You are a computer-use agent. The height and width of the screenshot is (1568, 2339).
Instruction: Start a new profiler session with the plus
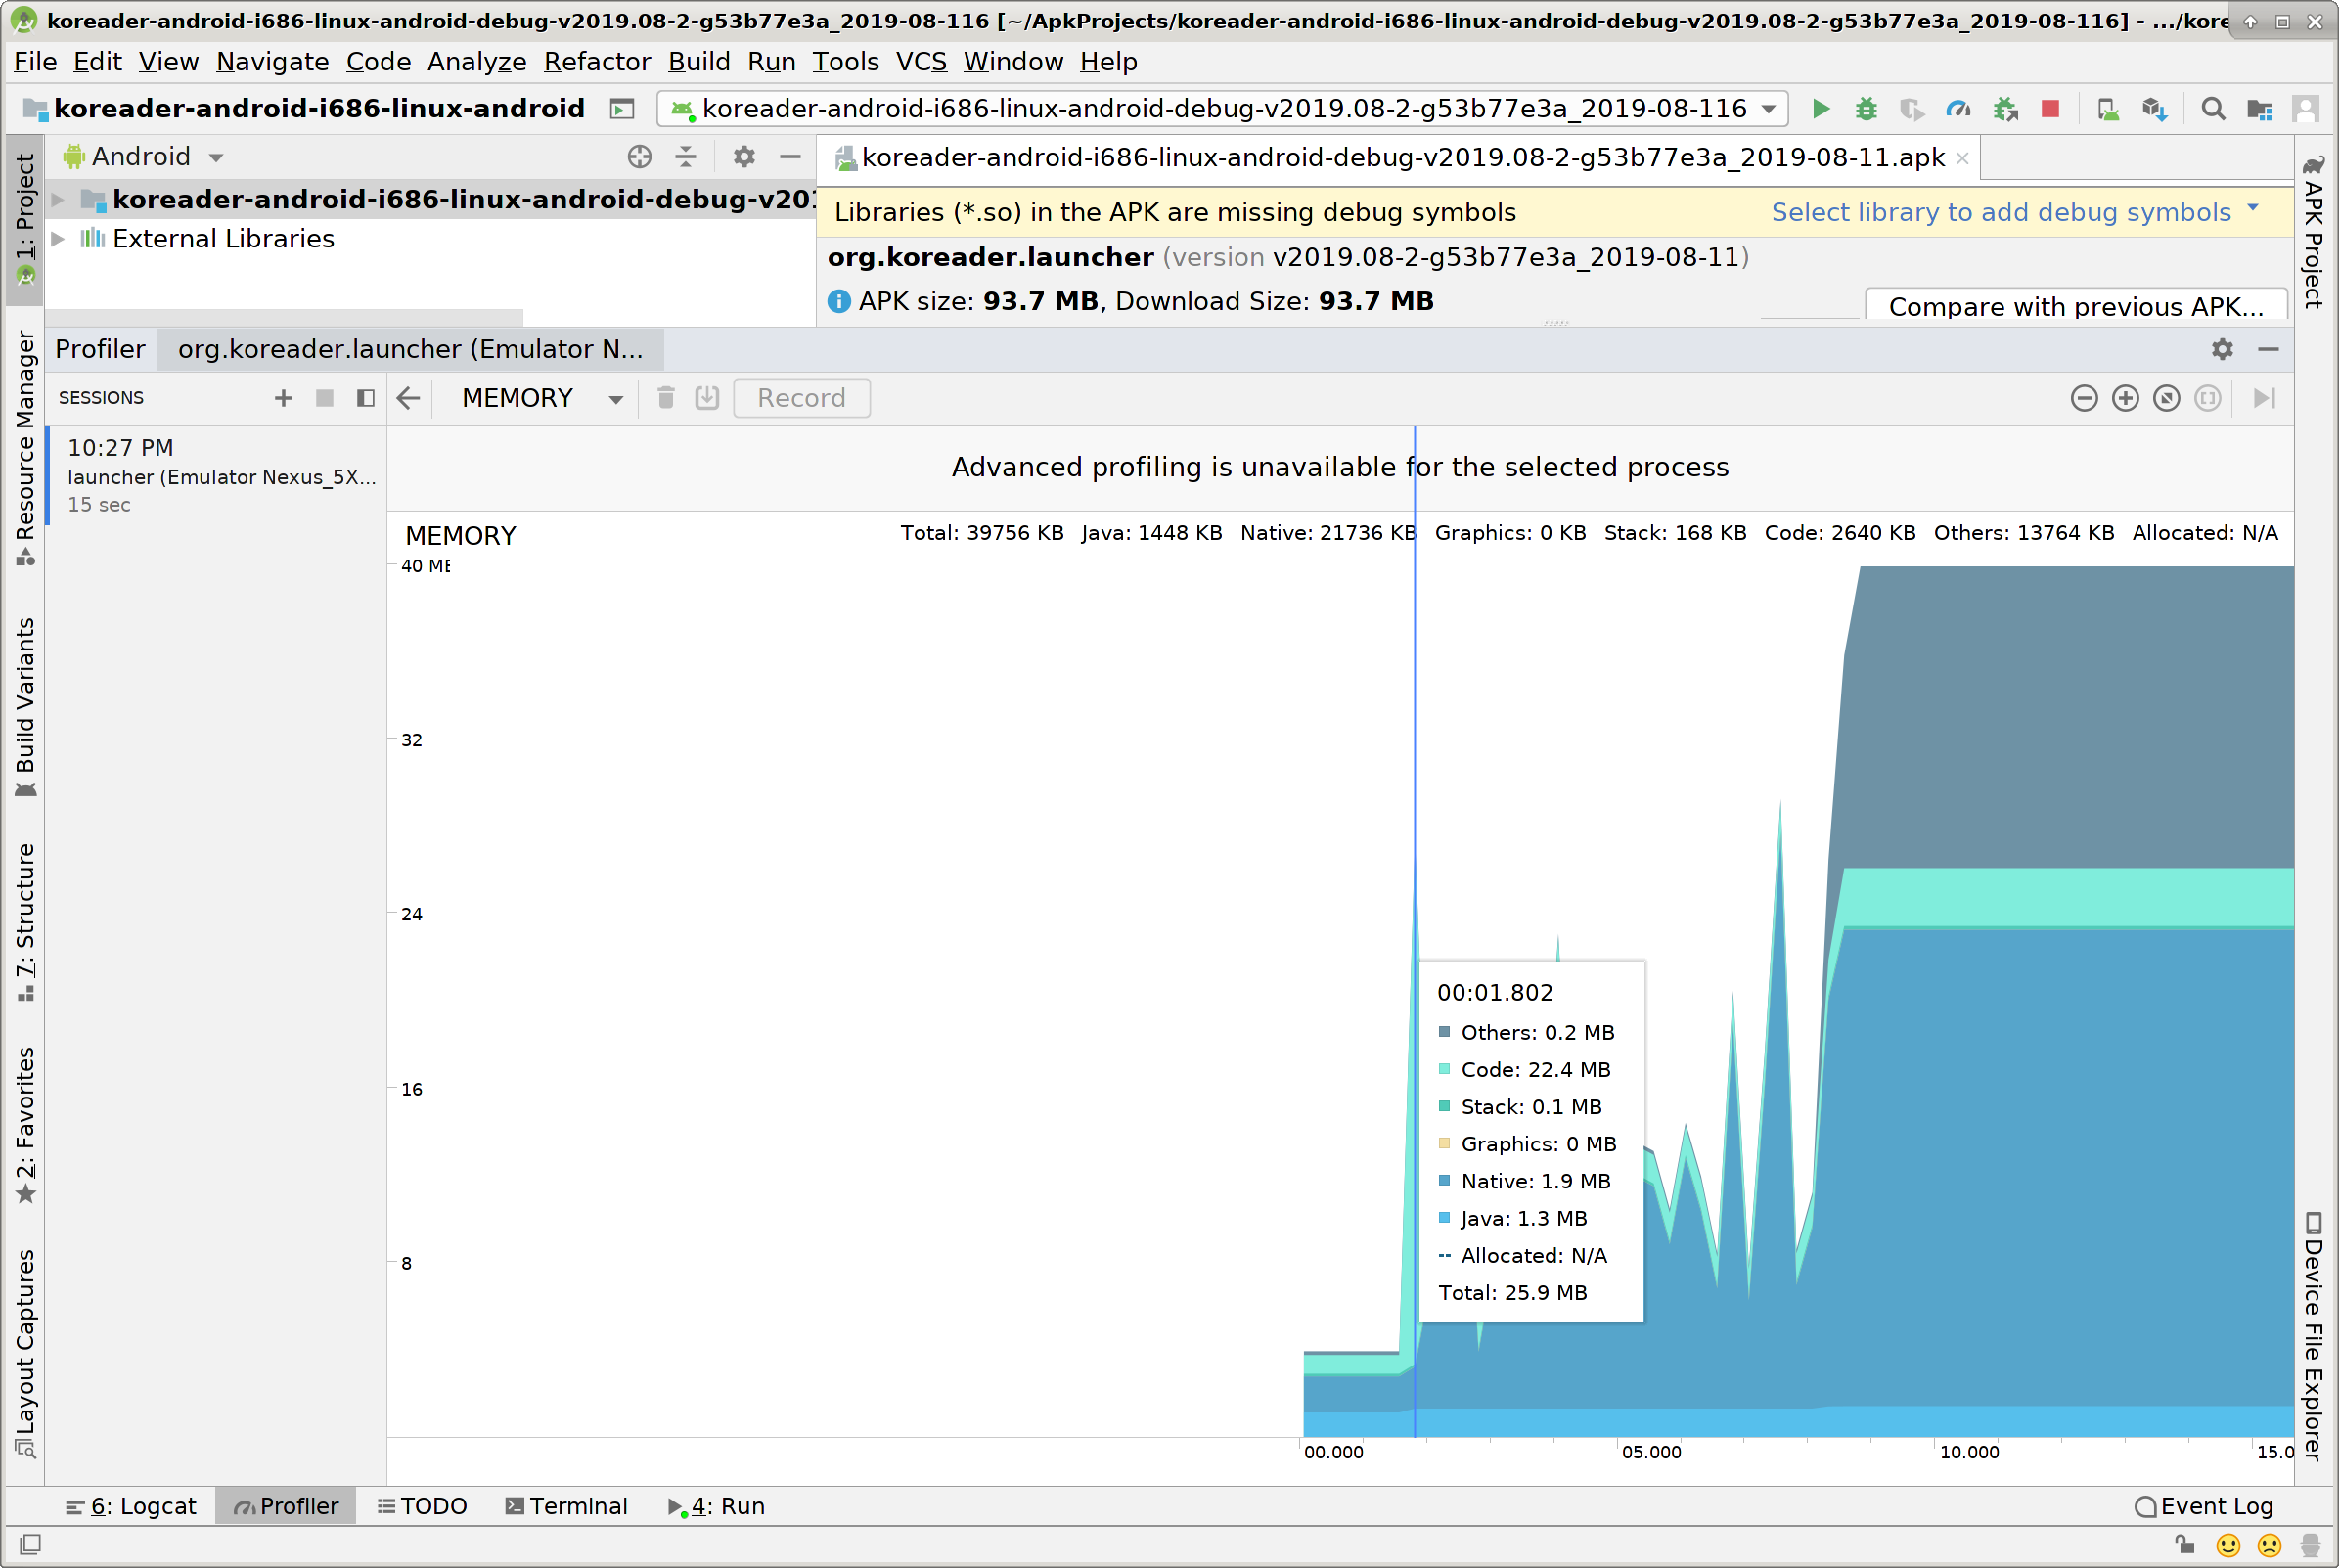[283, 397]
